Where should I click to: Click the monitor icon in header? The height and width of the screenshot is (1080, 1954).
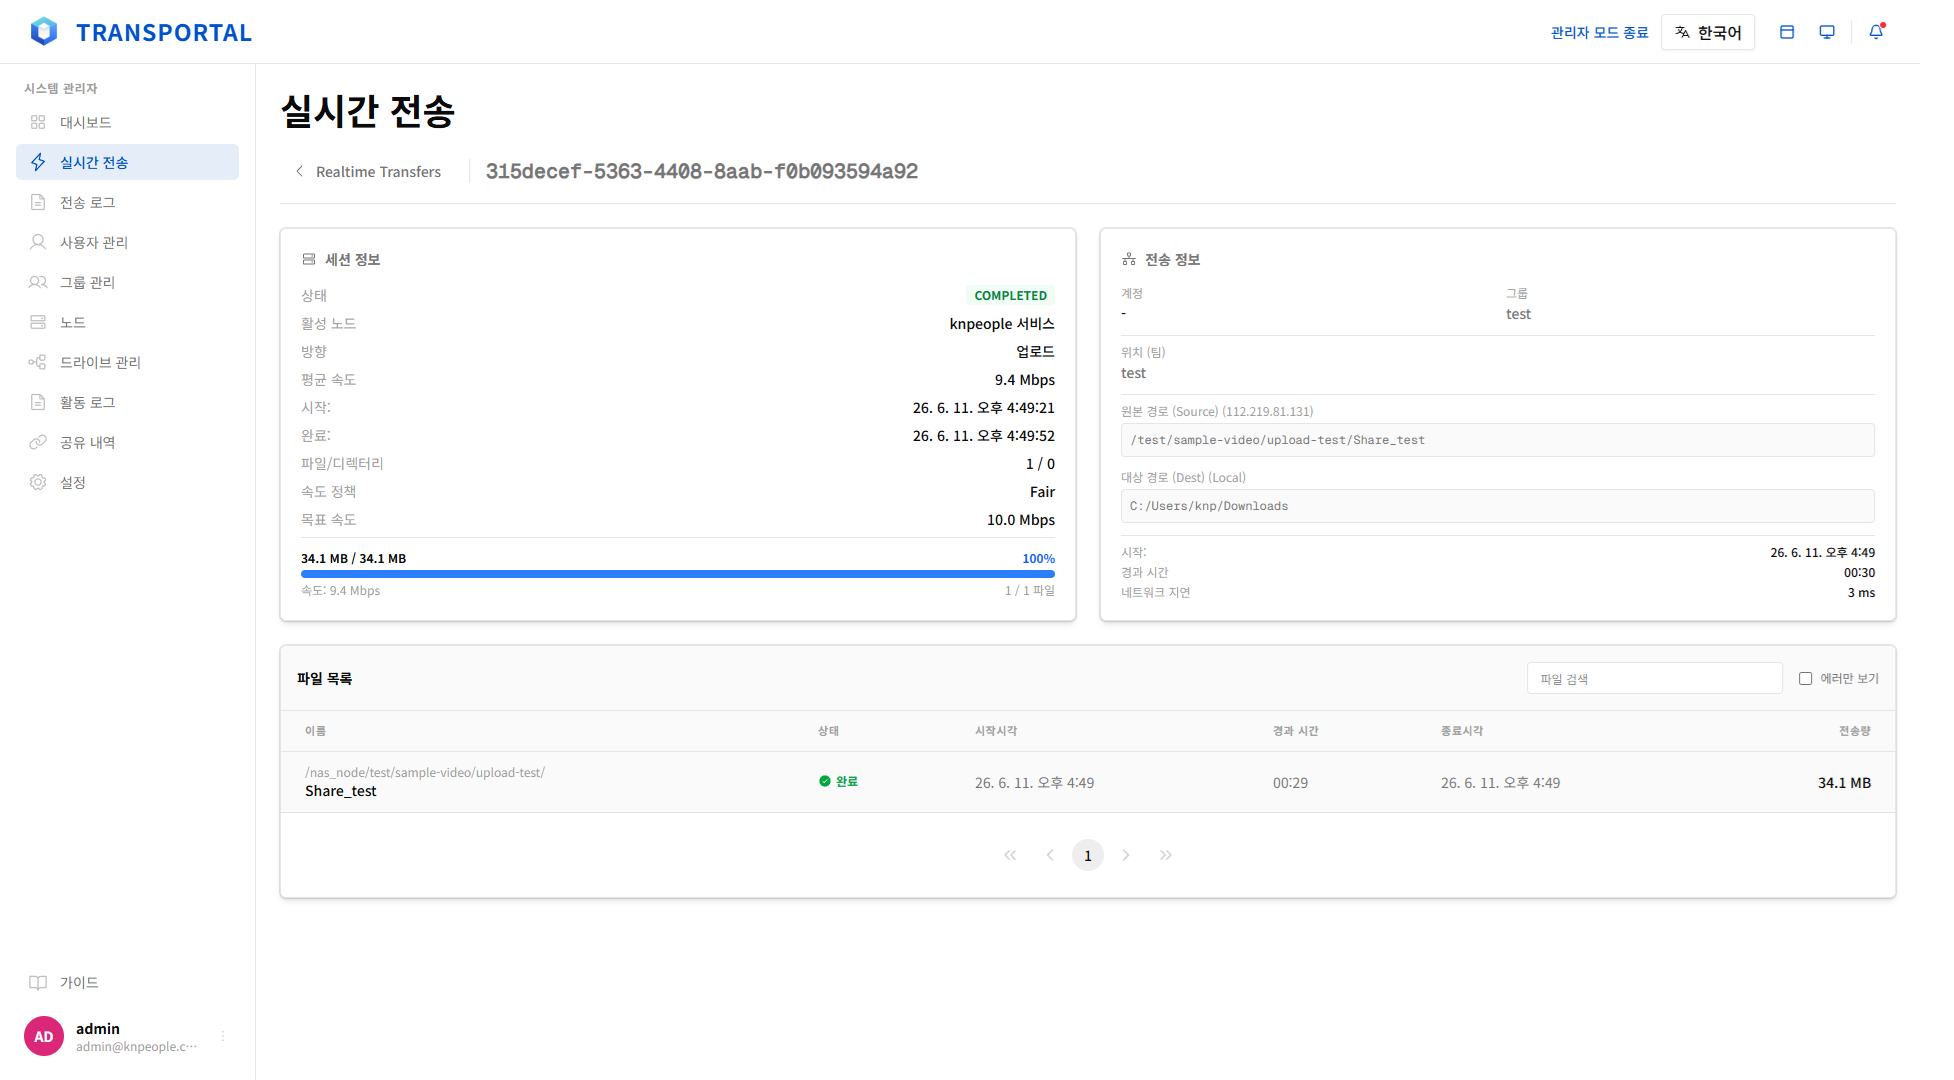pos(1827,32)
